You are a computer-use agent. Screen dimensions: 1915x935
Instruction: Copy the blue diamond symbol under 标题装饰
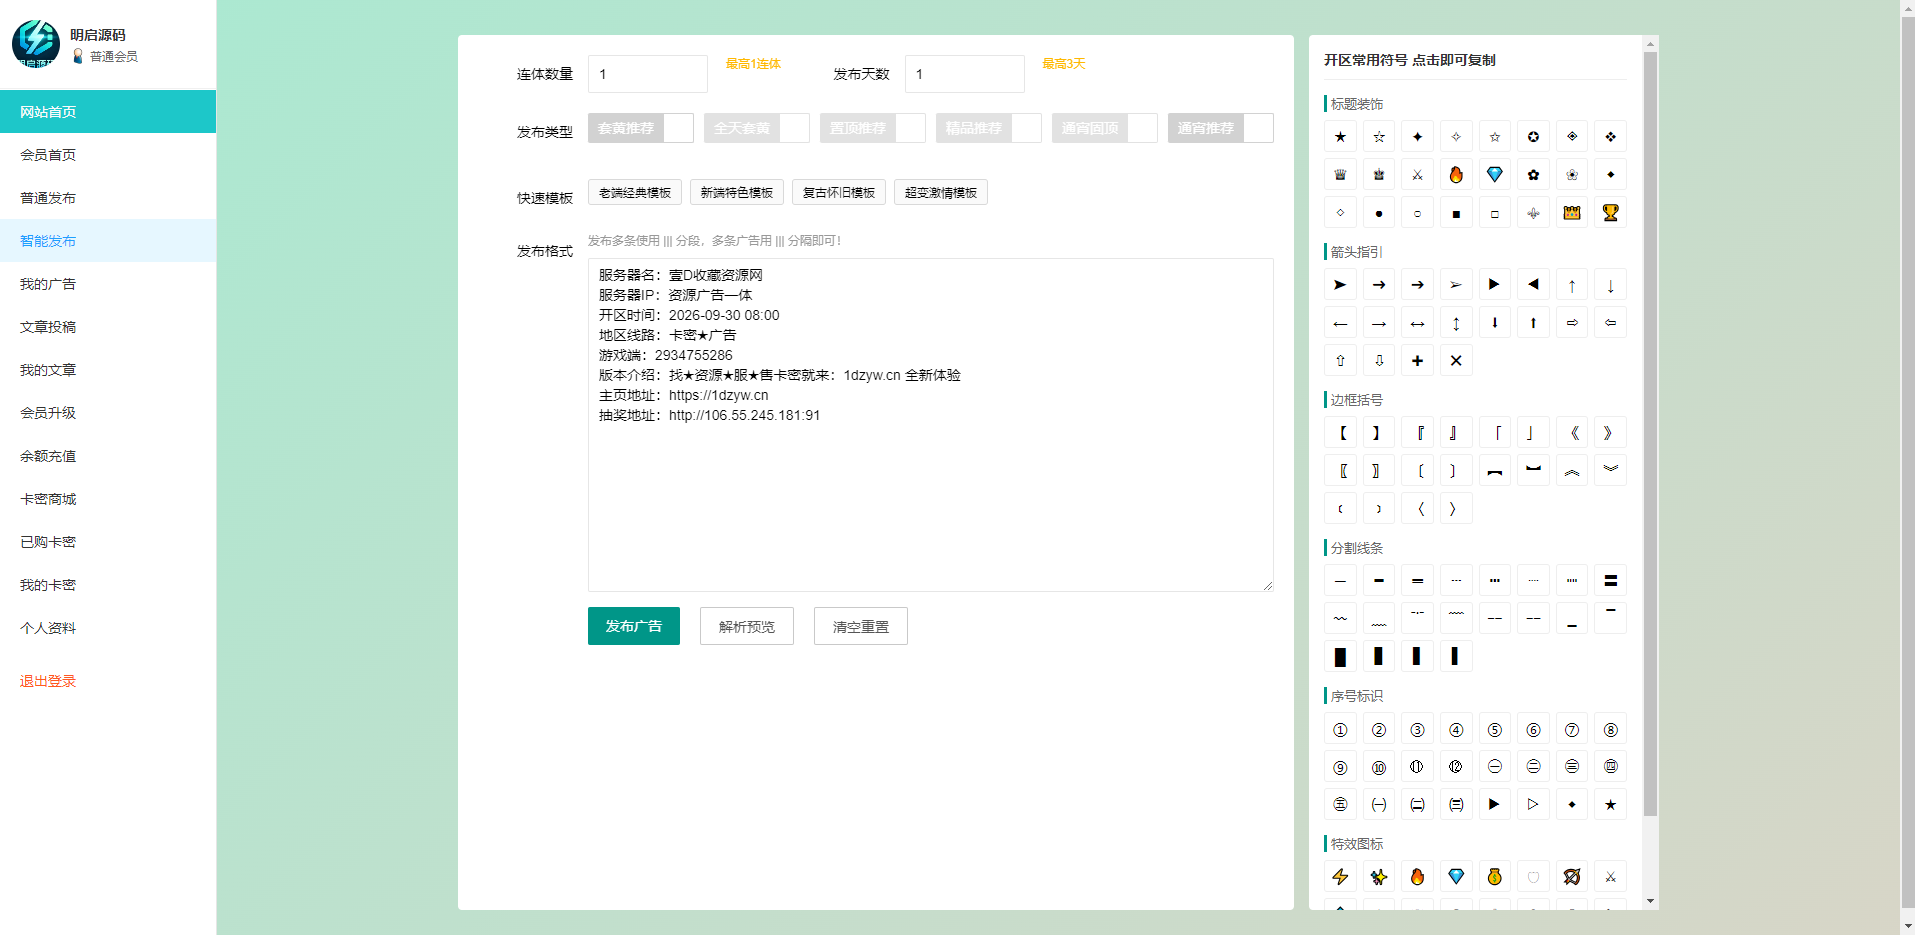[1495, 174]
